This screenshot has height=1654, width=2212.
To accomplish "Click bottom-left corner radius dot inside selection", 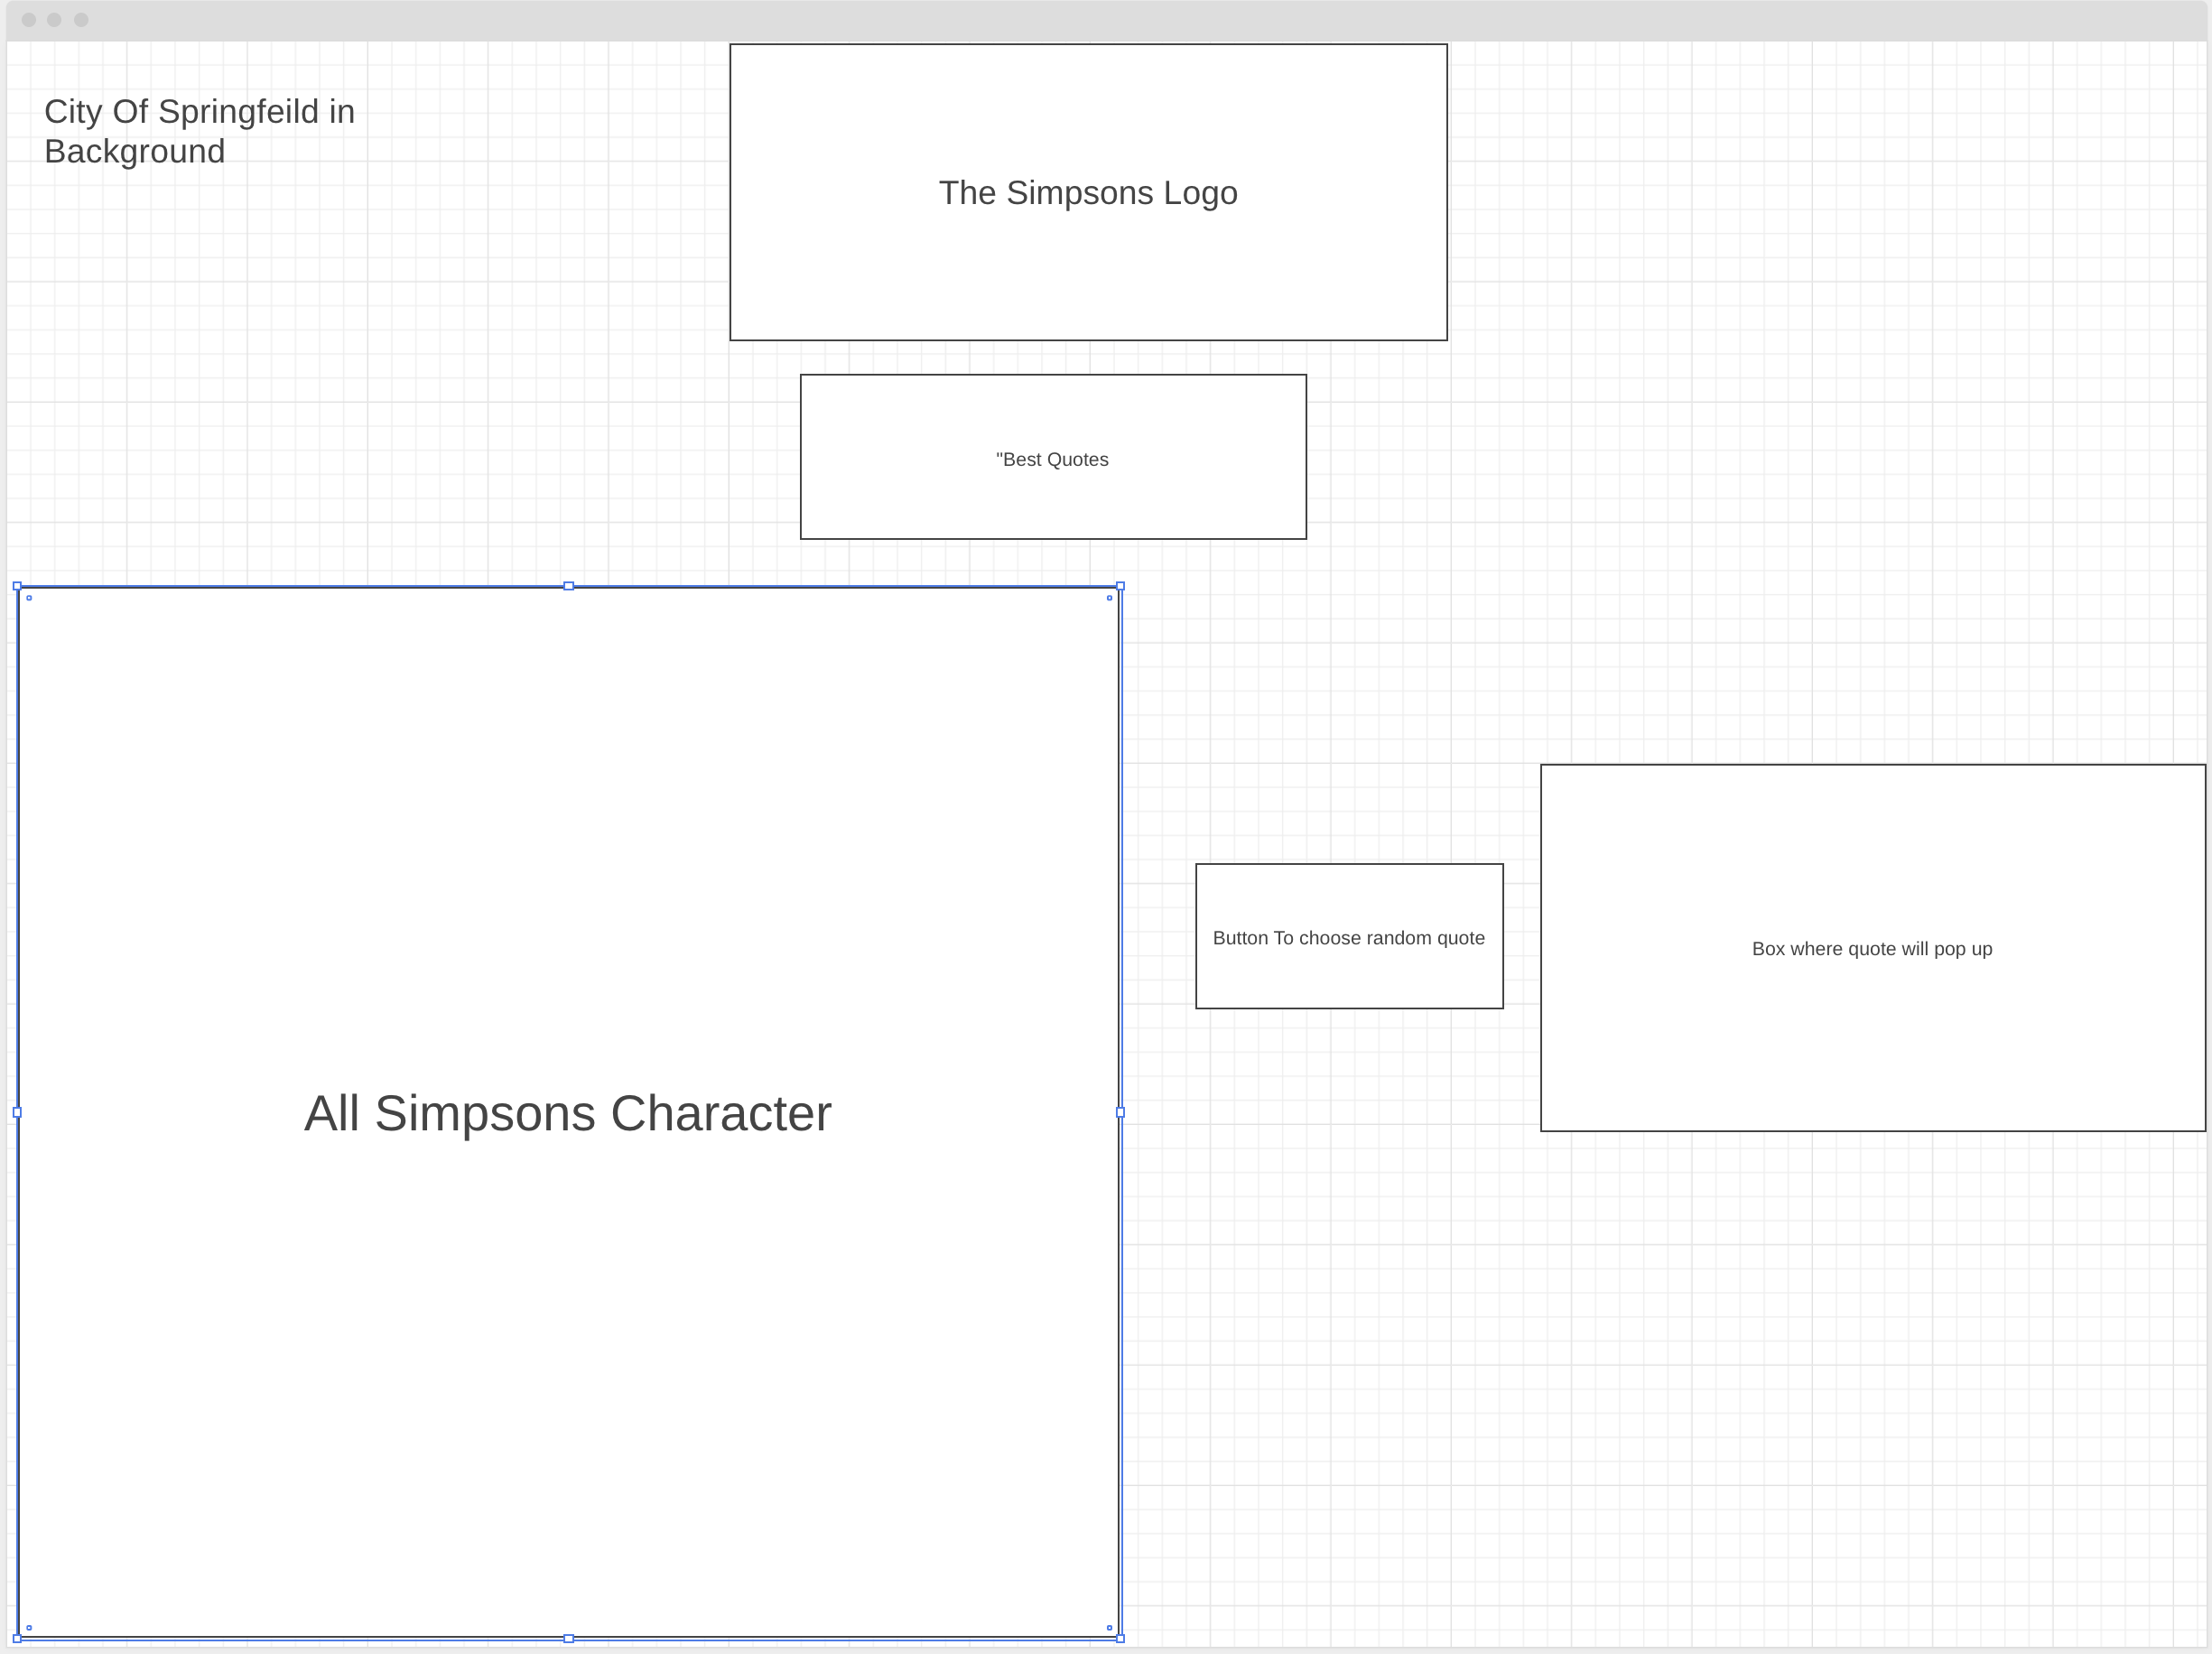I will pos(29,1627).
